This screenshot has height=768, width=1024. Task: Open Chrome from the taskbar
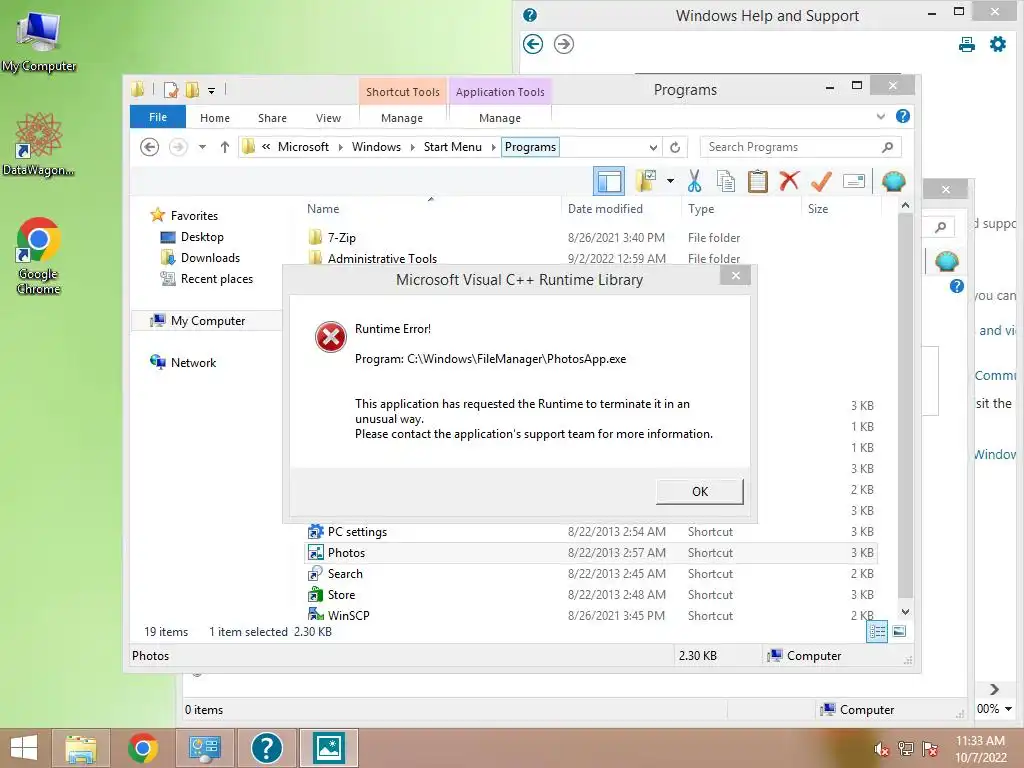142,748
